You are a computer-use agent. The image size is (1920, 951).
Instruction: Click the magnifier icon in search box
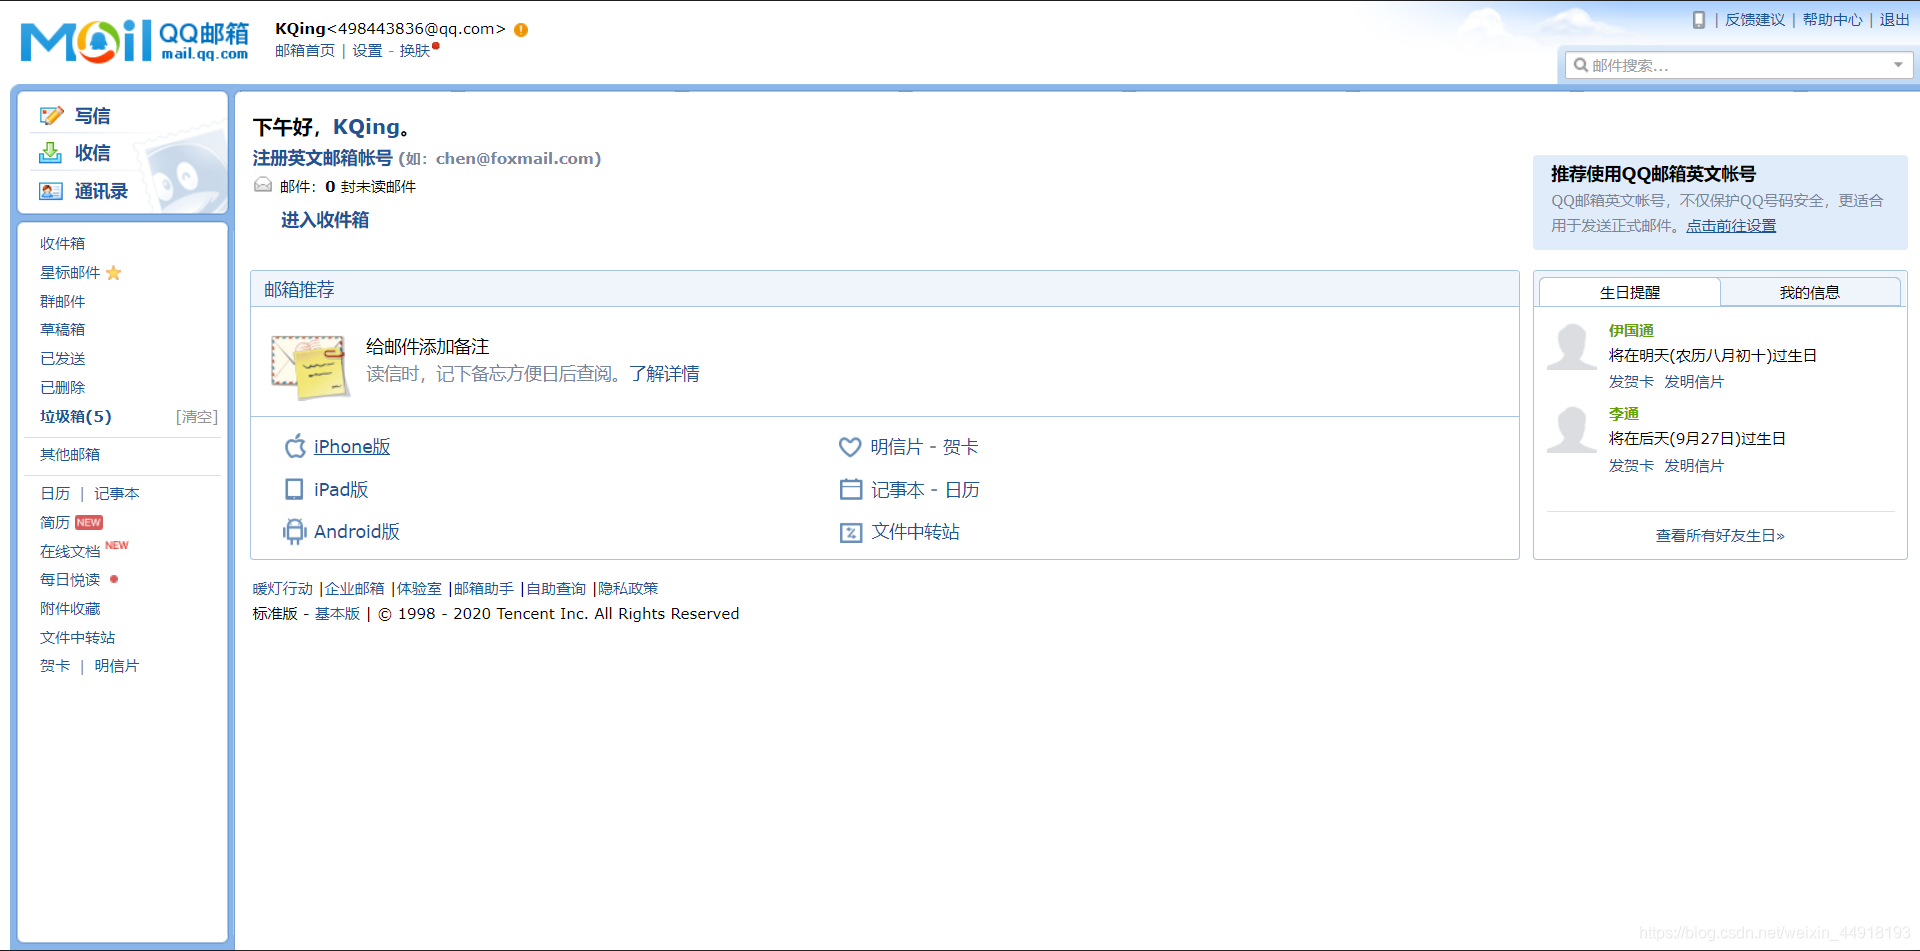1581,65
